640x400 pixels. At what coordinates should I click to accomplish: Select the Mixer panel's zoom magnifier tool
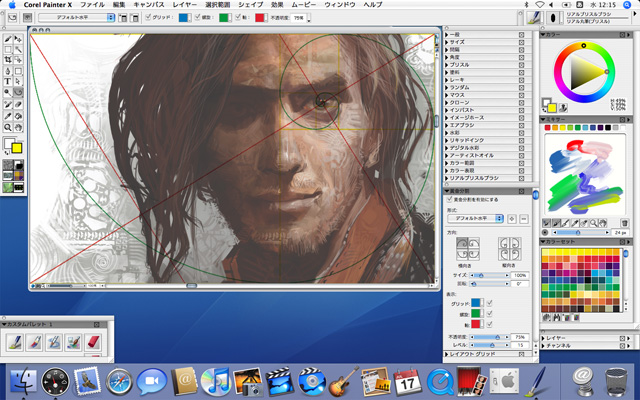[x=593, y=223]
